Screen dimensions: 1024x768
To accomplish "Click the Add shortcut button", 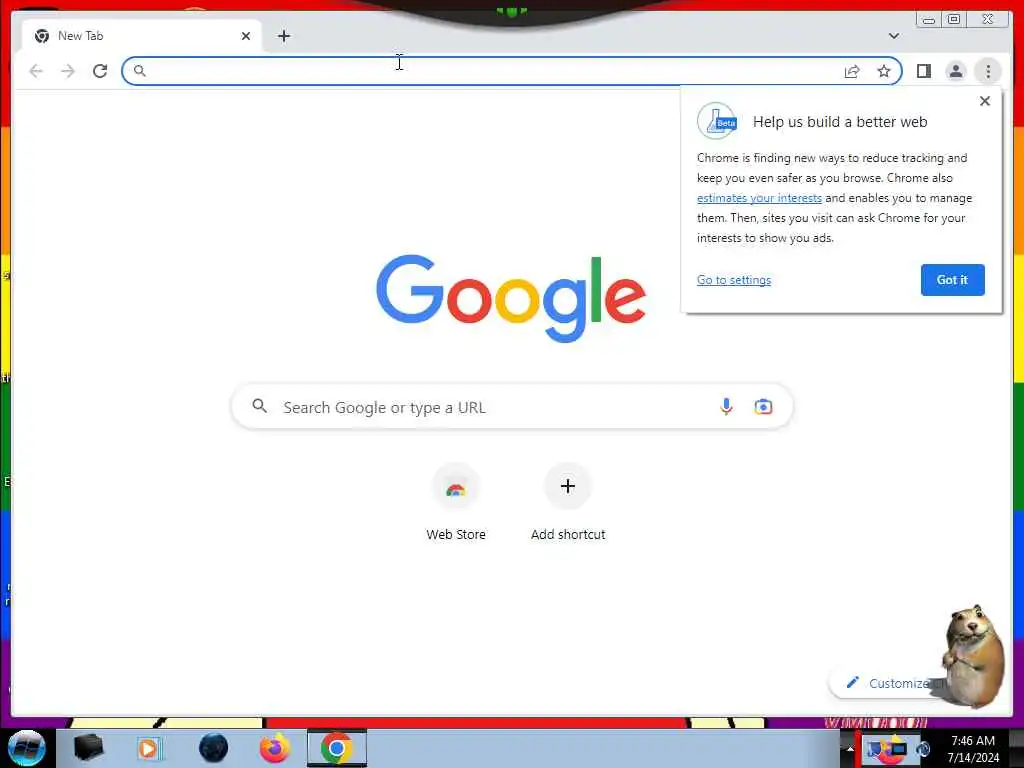I will pos(568,503).
